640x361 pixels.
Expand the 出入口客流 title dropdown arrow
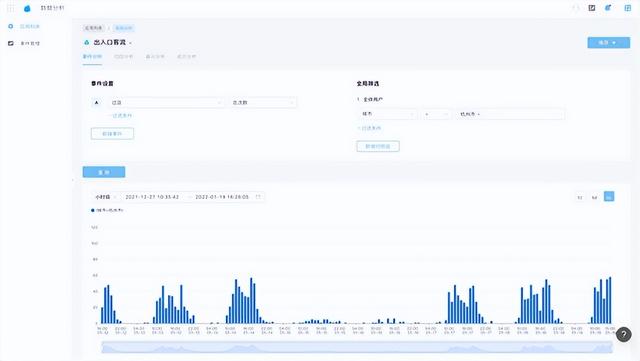click(131, 43)
